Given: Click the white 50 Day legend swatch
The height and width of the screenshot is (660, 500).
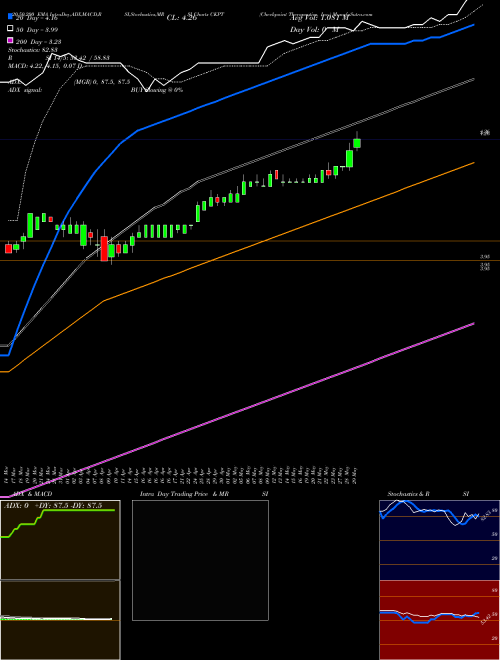Looking at the screenshot, I should [10, 29].
